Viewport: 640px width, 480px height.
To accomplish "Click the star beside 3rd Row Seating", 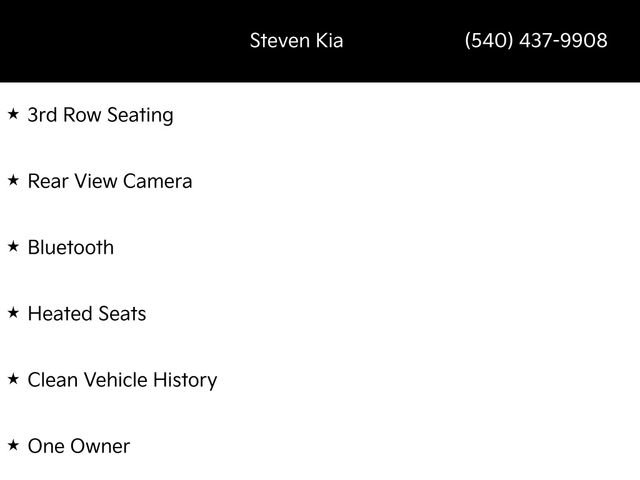I will (13, 114).
